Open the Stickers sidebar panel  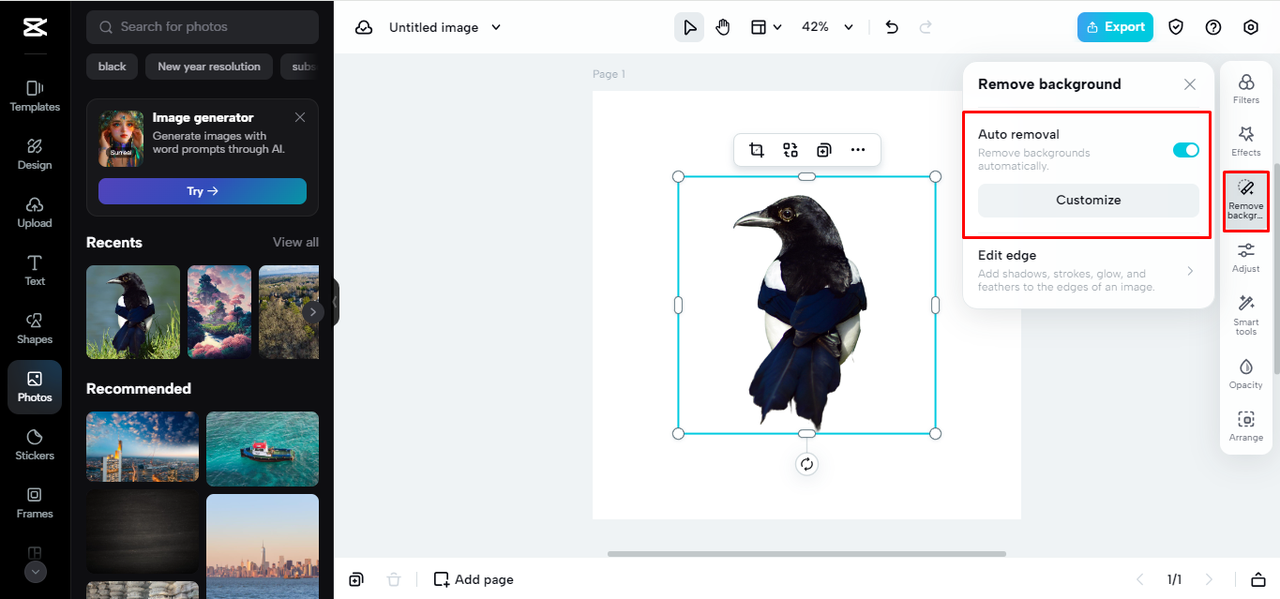click(35, 445)
